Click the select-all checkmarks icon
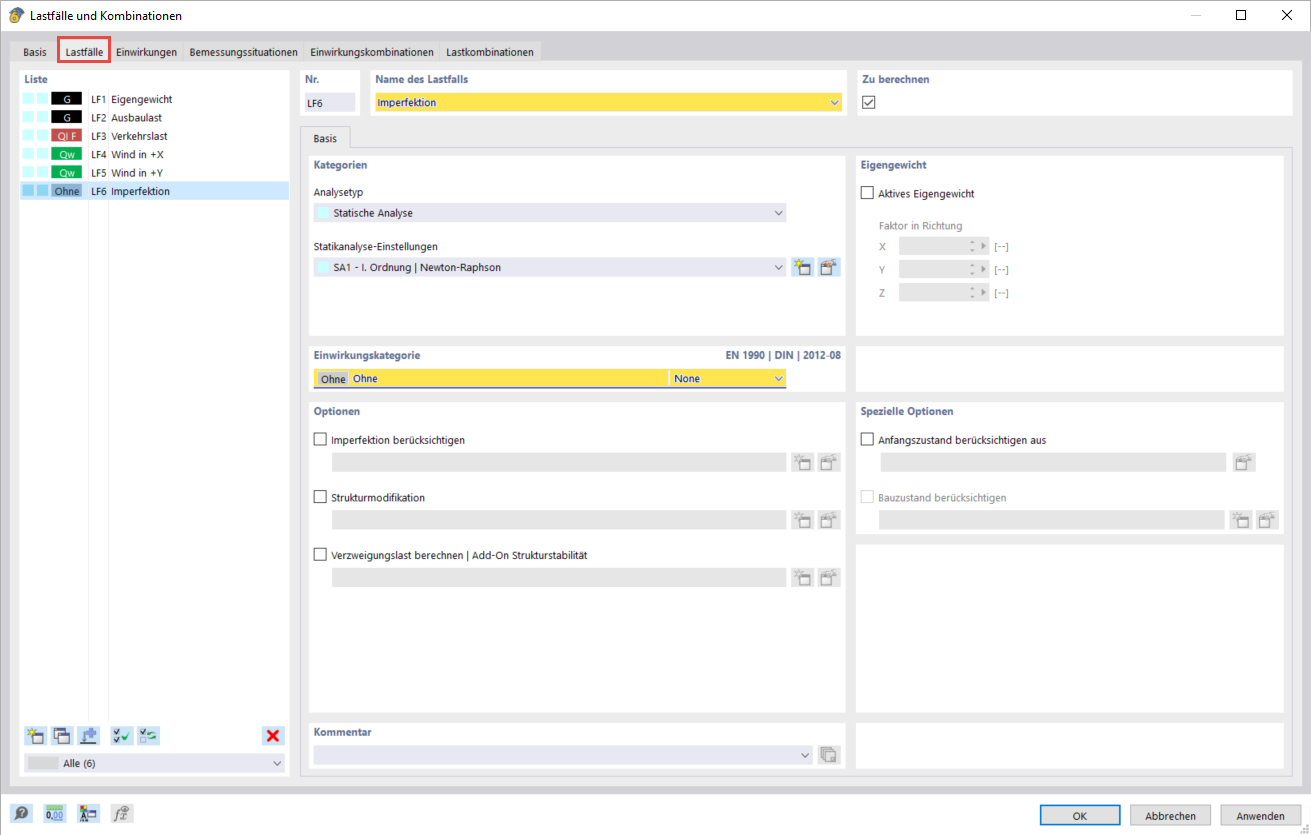Viewport: 1311px width, 835px height. 122,736
